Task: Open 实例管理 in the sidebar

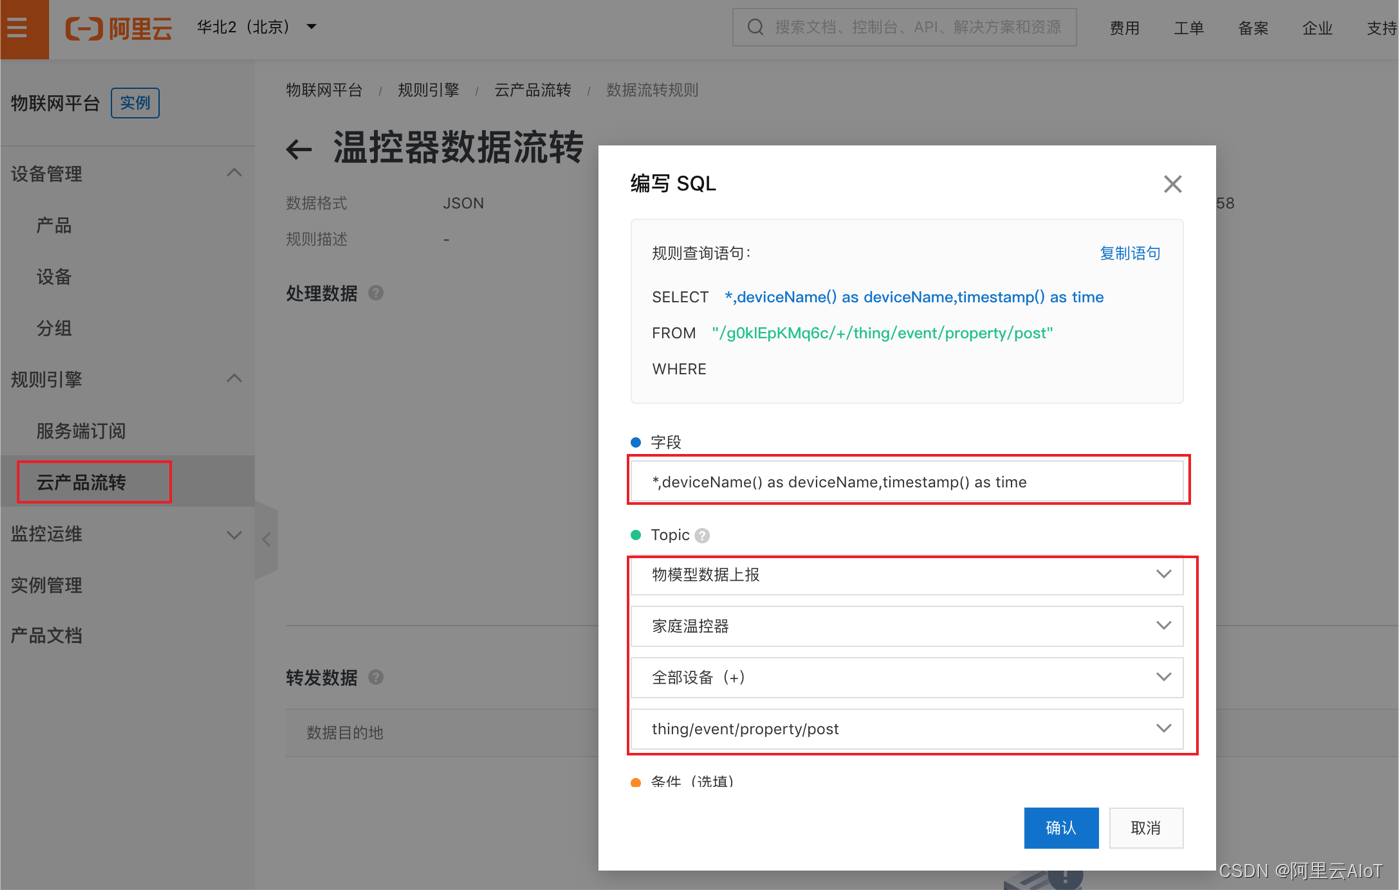Action: [47, 585]
